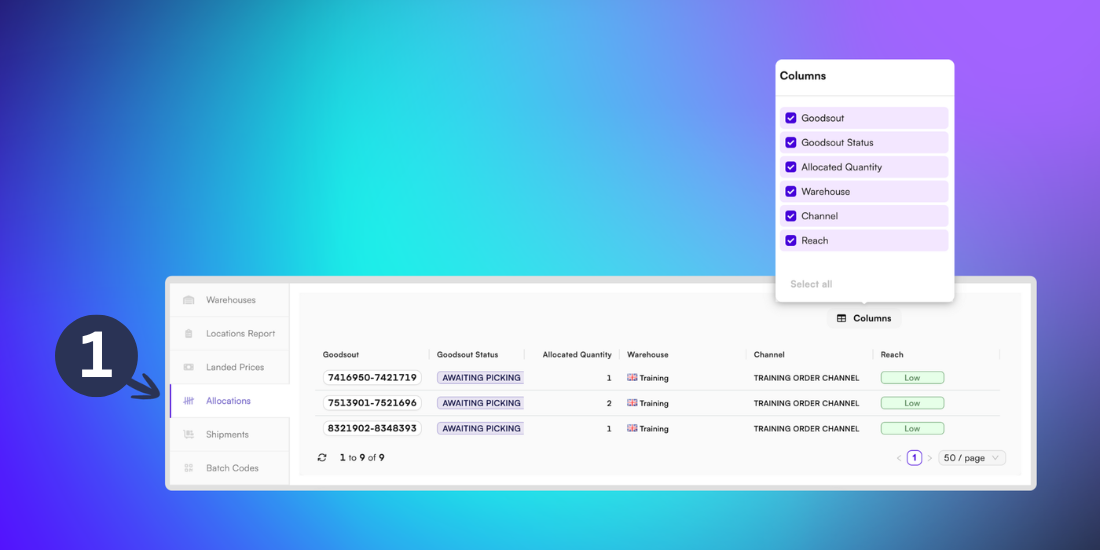Viewport: 1100px width, 550px height.
Task: Uncheck the Goodsout column checkbox
Action: pyautogui.click(x=791, y=118)
